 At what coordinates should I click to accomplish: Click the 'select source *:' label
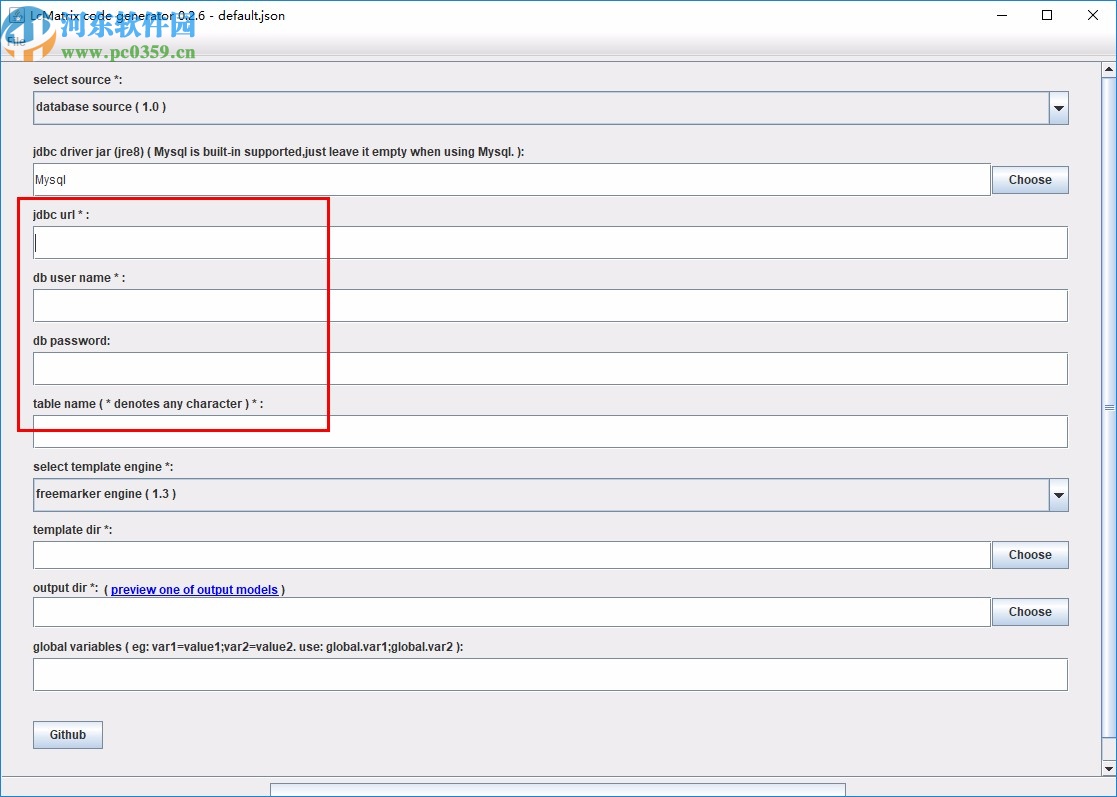tap(78, 80)
